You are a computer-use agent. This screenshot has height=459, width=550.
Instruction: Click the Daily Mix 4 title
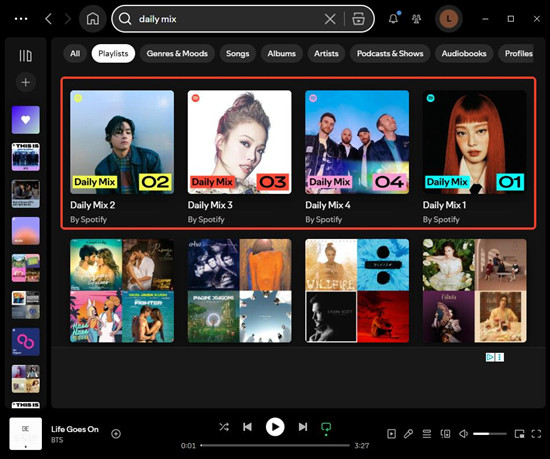point(328,205)
